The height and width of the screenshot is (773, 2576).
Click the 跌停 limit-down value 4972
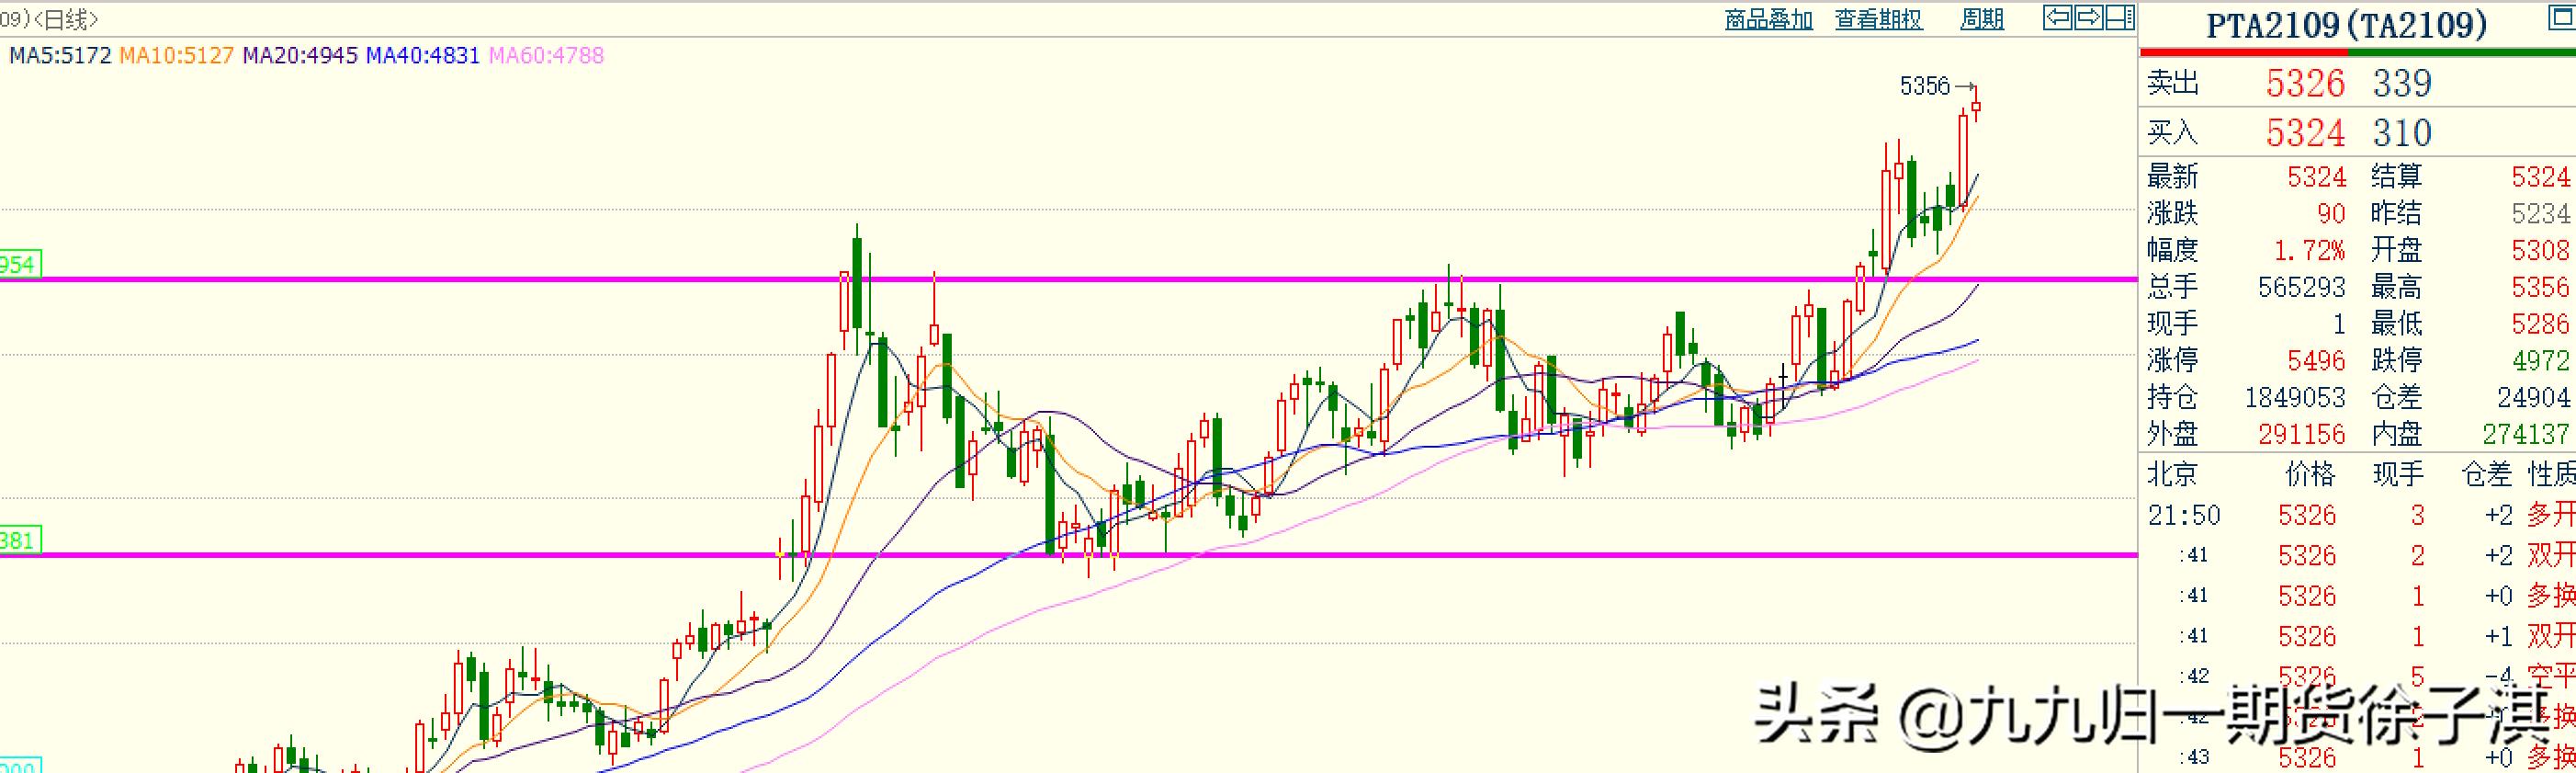click(x=2540, y=360)
